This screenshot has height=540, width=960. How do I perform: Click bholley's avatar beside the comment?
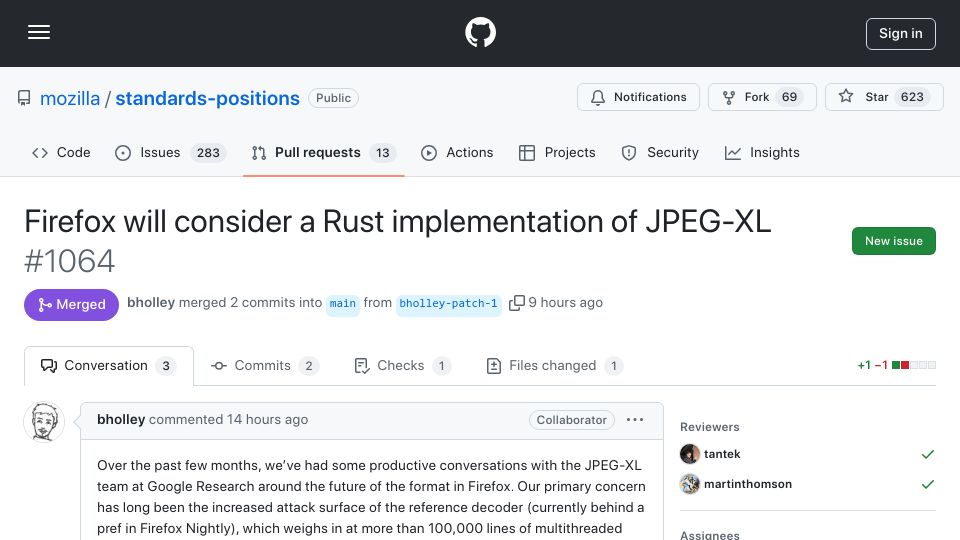pos(44,422)
